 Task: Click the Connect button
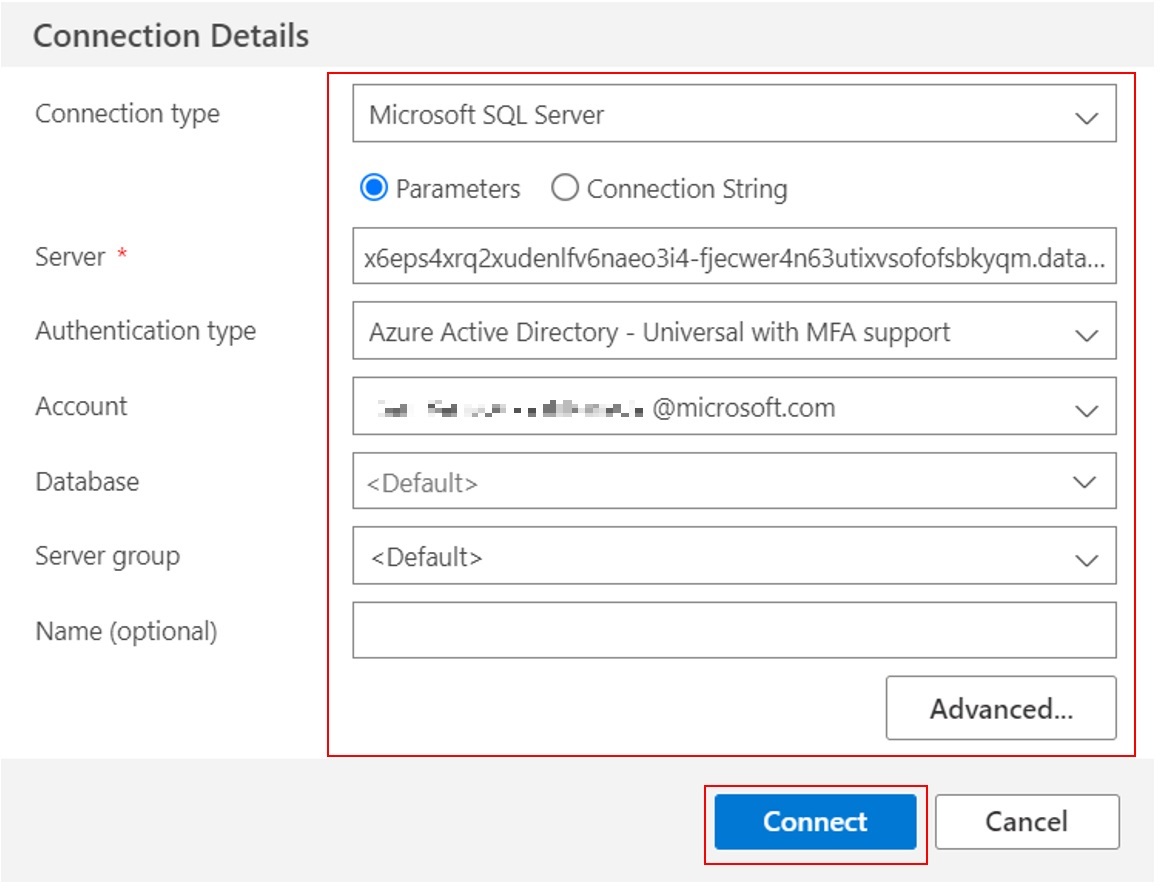click(x=816, y=821)
